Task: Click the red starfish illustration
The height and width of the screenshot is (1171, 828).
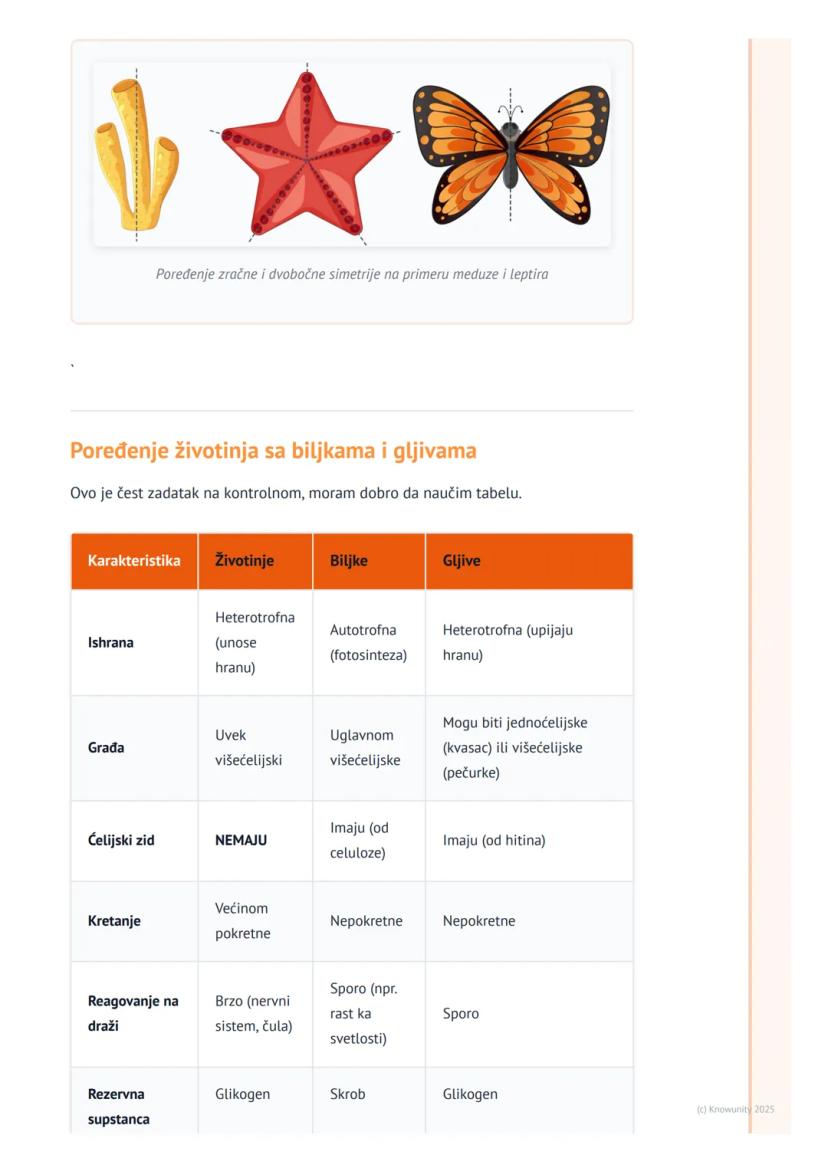Action: pyautogui.click(x=307, y=155)
